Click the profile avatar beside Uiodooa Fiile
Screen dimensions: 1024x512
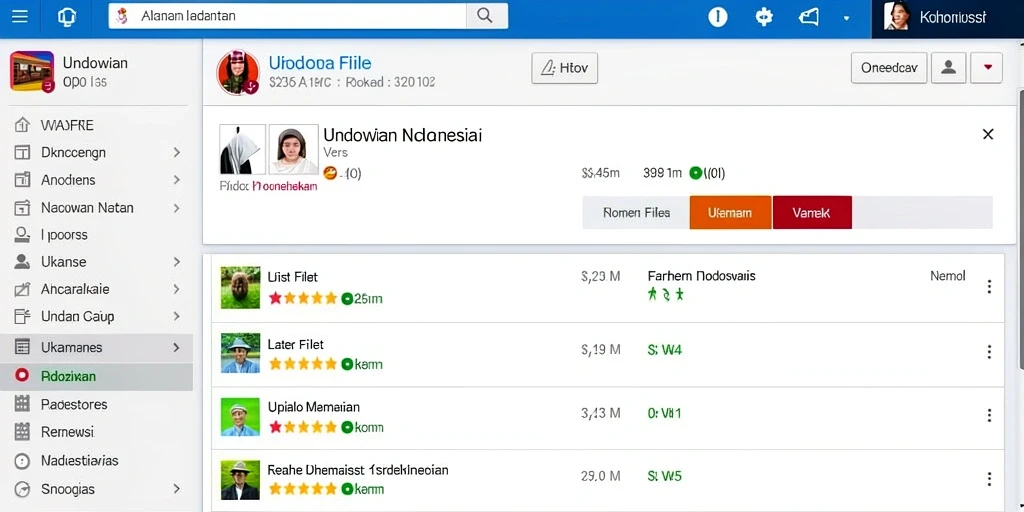click(238, 72)
